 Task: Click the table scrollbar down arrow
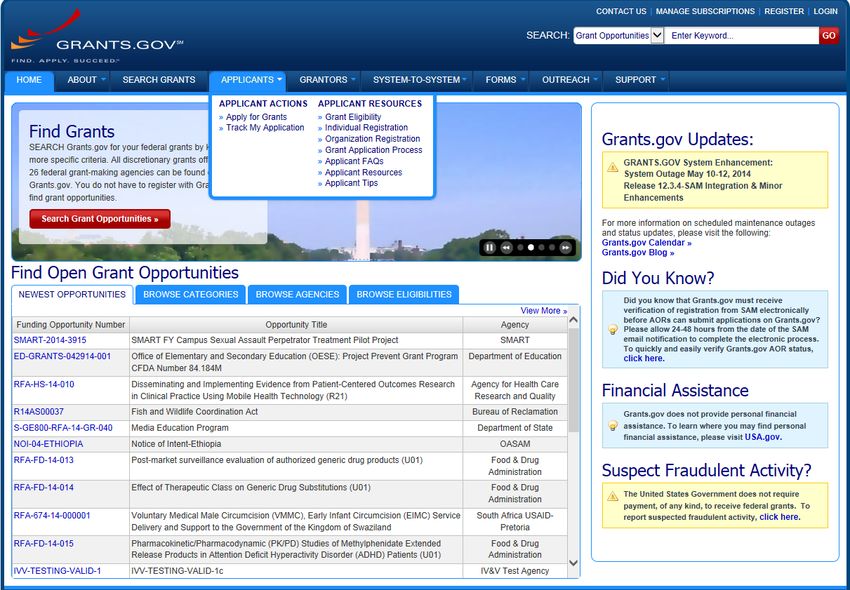[x=573, y=563]
